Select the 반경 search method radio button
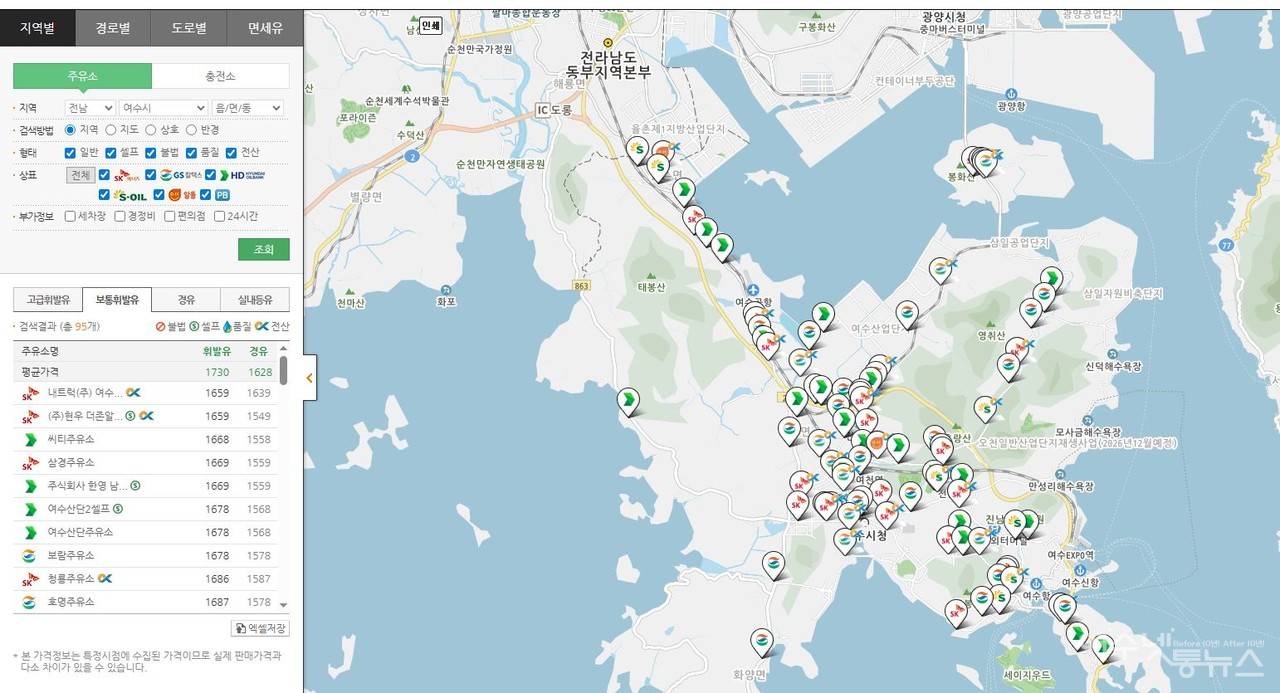1280x693 pixels. coord(192,130)
